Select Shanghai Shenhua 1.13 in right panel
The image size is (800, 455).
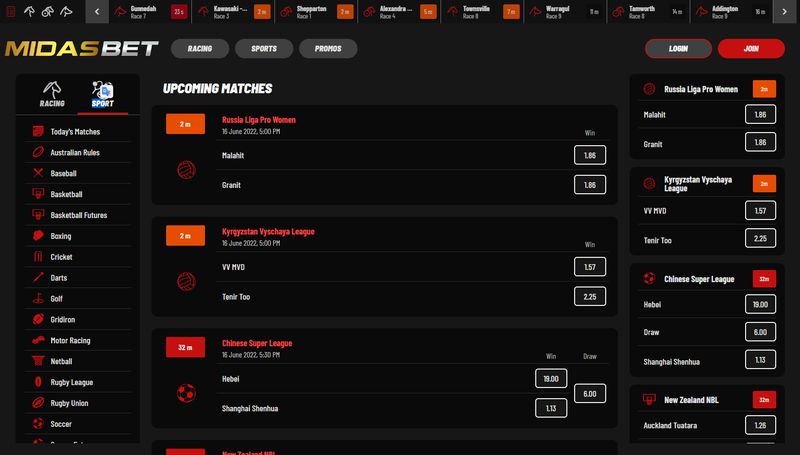pos(760,360)
